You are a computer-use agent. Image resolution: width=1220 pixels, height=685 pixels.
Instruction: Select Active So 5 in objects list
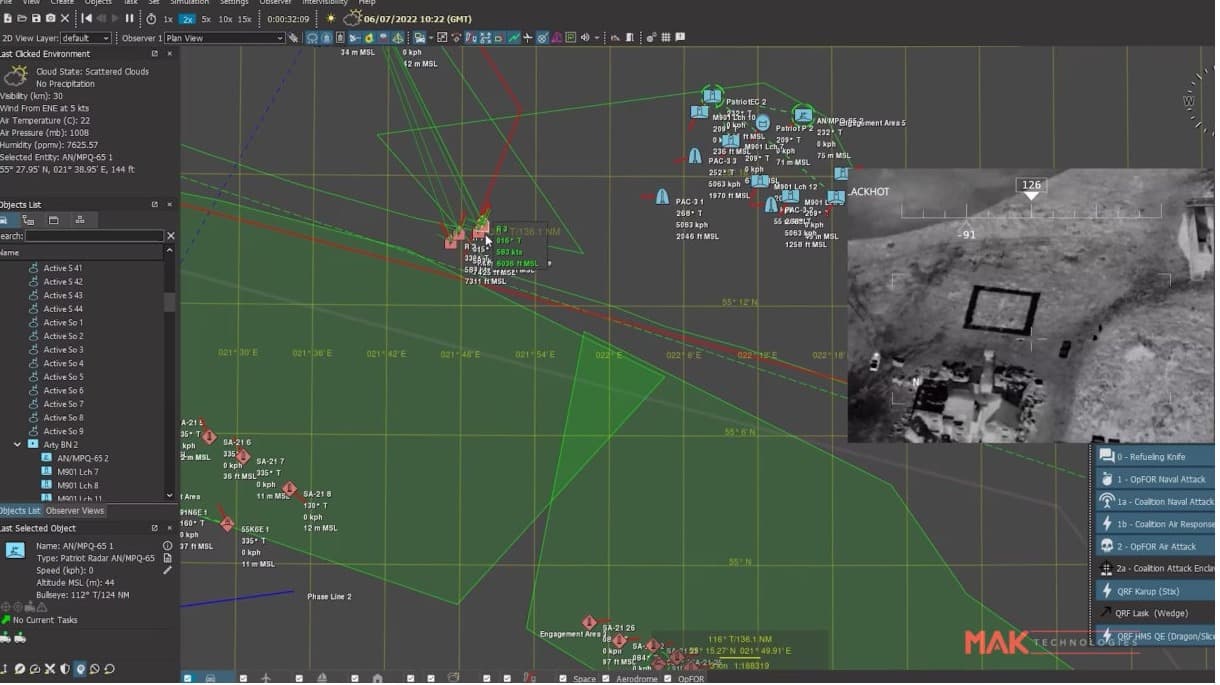coord(62,377)
